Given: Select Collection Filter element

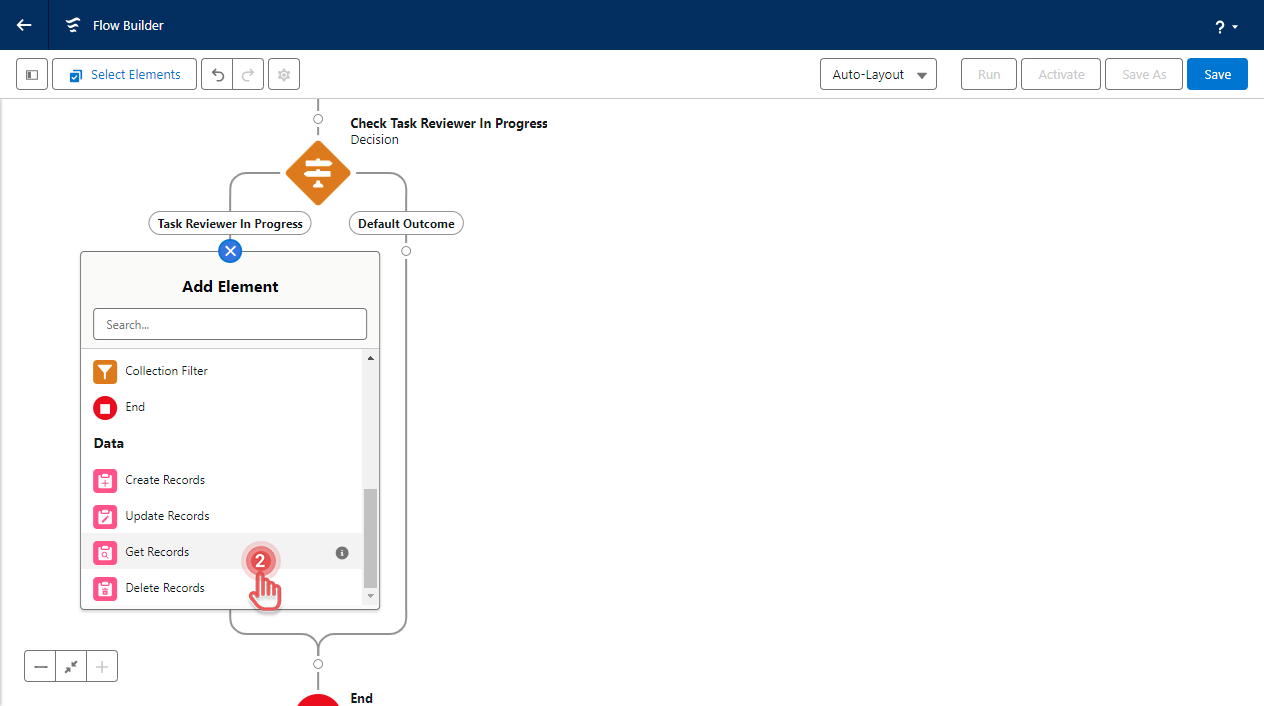Looking at the screenshot, I should [x=166, y=371].
